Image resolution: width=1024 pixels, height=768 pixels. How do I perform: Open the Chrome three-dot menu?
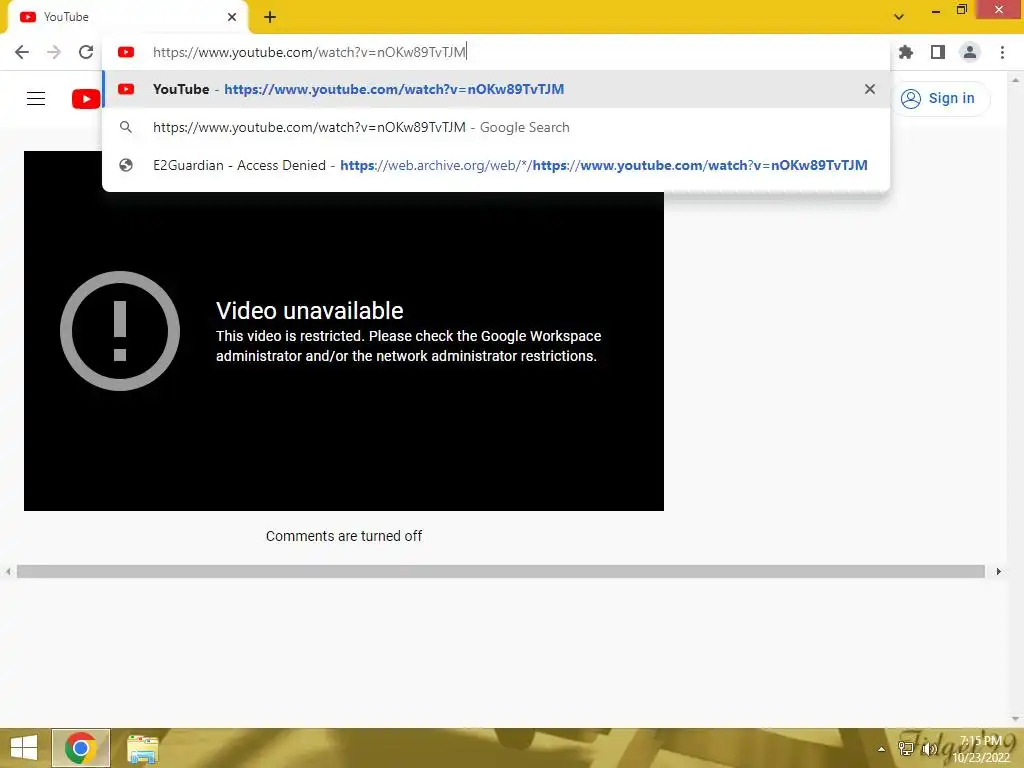click(1002, 52)
